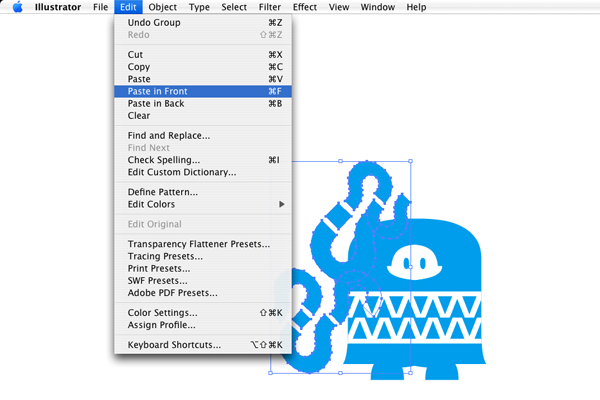Open the Filter menu
The height and width of the screenshot is (400, 600).
point(270,7)
